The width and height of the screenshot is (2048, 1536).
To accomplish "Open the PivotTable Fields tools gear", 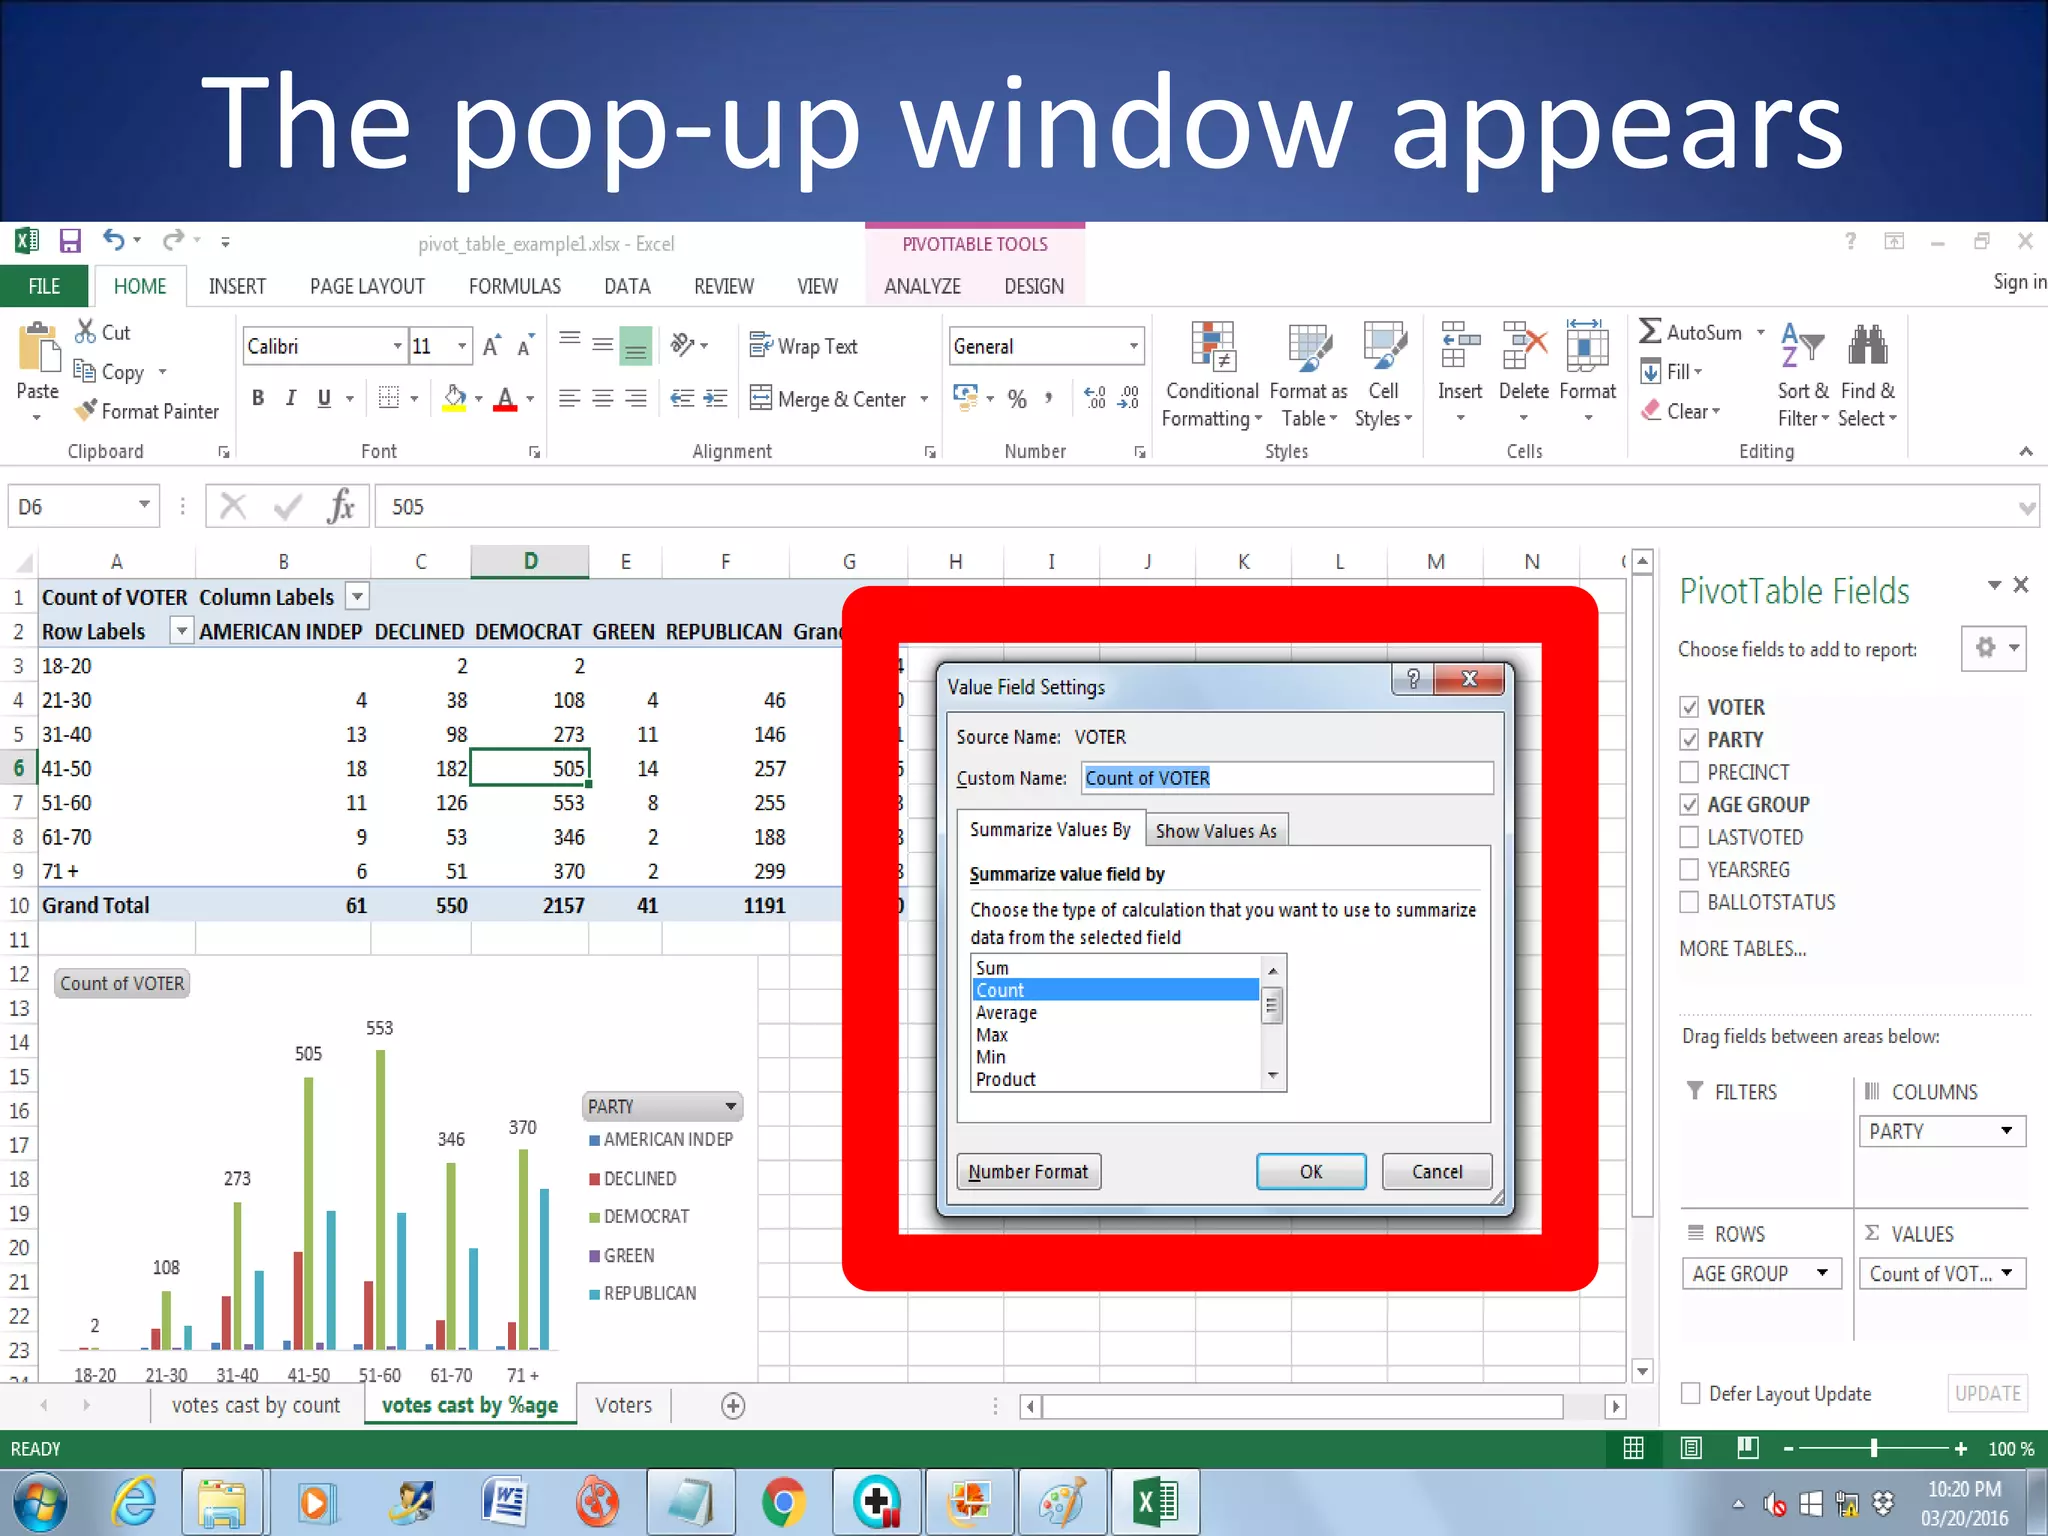I will [x=1993, y=648].
